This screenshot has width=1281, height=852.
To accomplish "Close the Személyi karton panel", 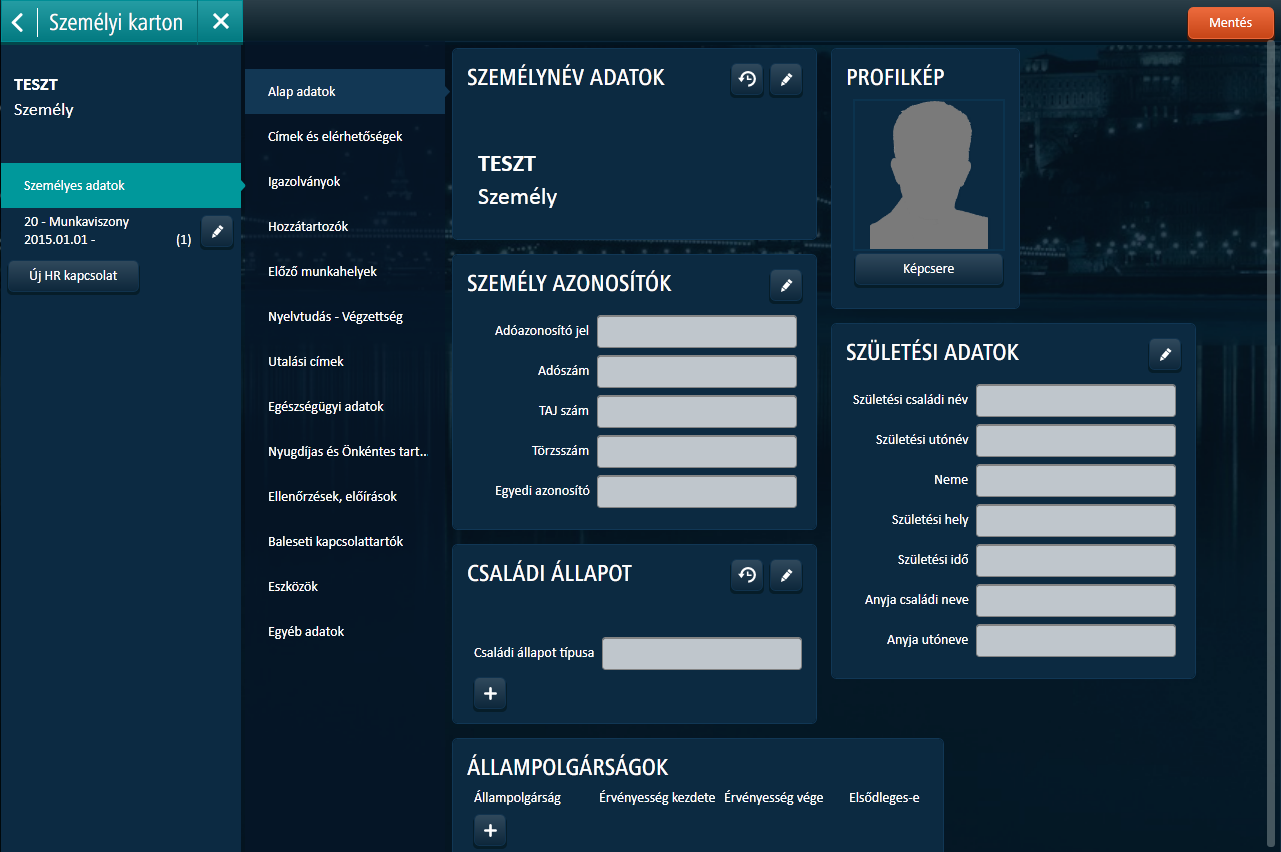I will (221, 22).
